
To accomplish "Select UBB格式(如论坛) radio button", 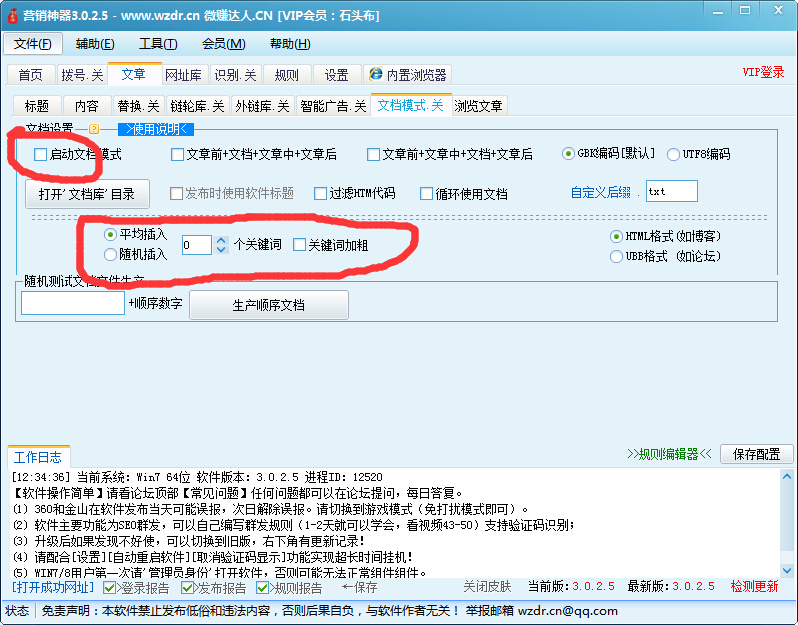I will pyautogui.click(x=616, y=256).
